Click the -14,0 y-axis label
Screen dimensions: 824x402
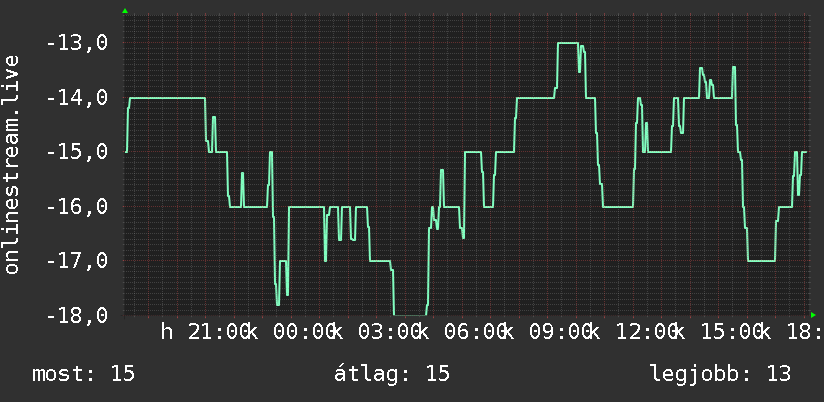(77, 98)
